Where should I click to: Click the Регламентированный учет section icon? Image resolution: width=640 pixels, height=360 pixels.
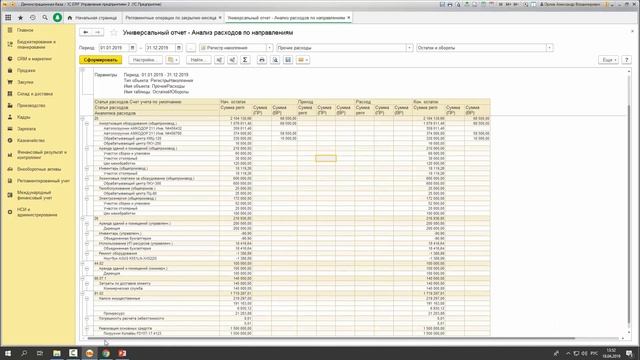coord(10,181)
